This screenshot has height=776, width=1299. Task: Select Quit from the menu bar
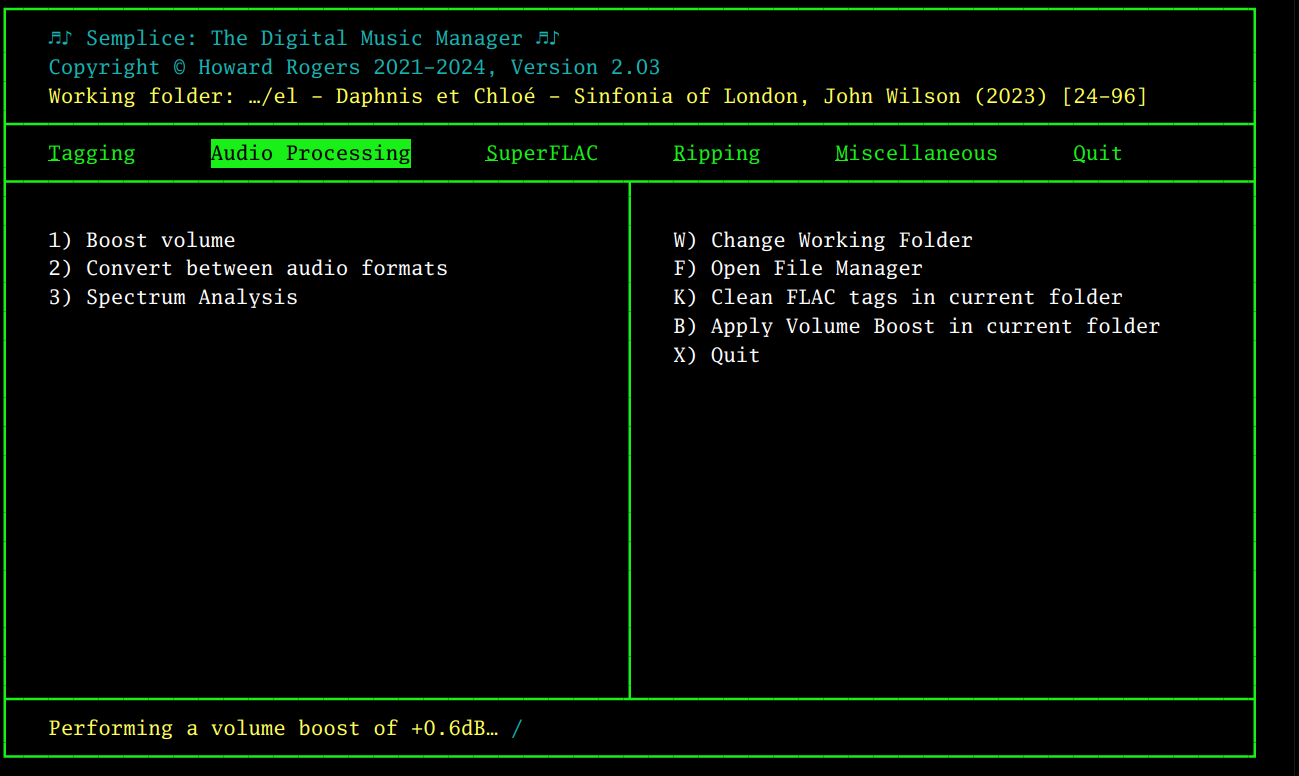(1097, 153)
